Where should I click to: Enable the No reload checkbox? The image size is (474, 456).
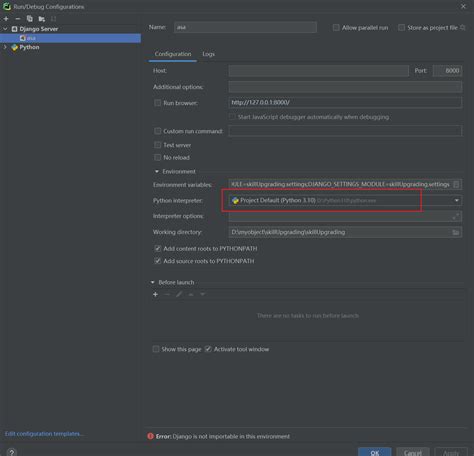tap(158, 157)
